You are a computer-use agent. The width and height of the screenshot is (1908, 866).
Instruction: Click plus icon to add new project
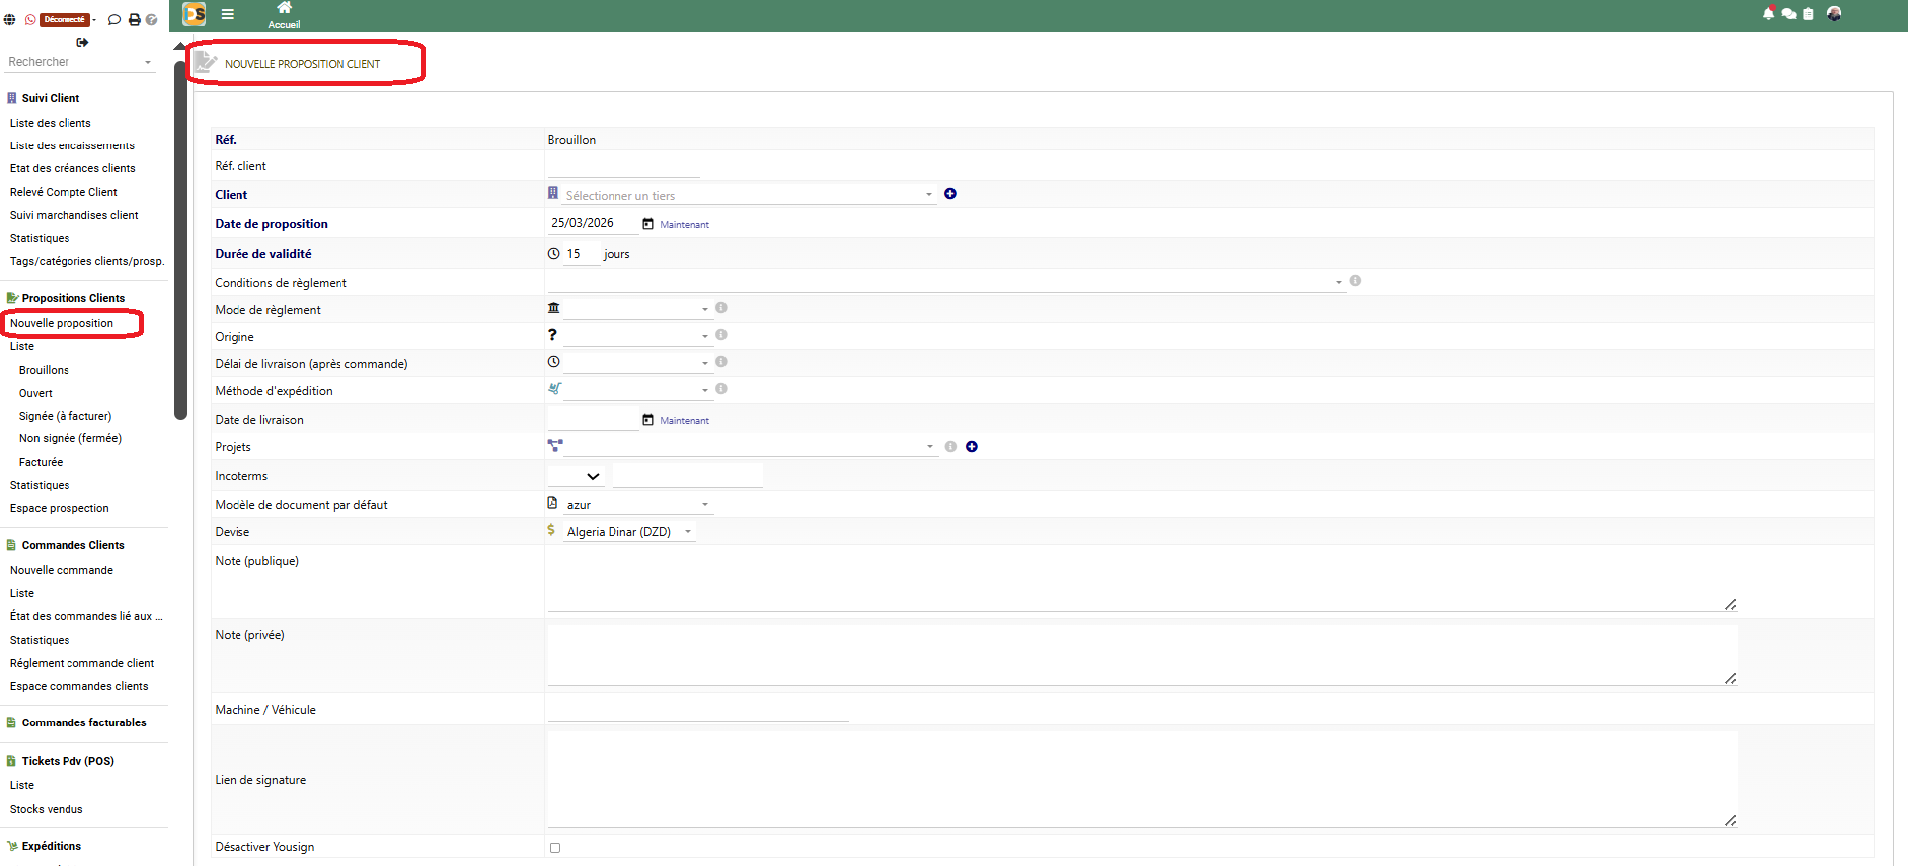point(972,447)
